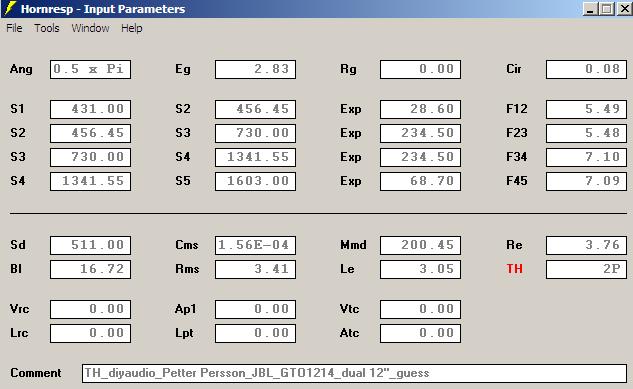Click the Exp field showing 68.70
633x389 pixels.
420,181
